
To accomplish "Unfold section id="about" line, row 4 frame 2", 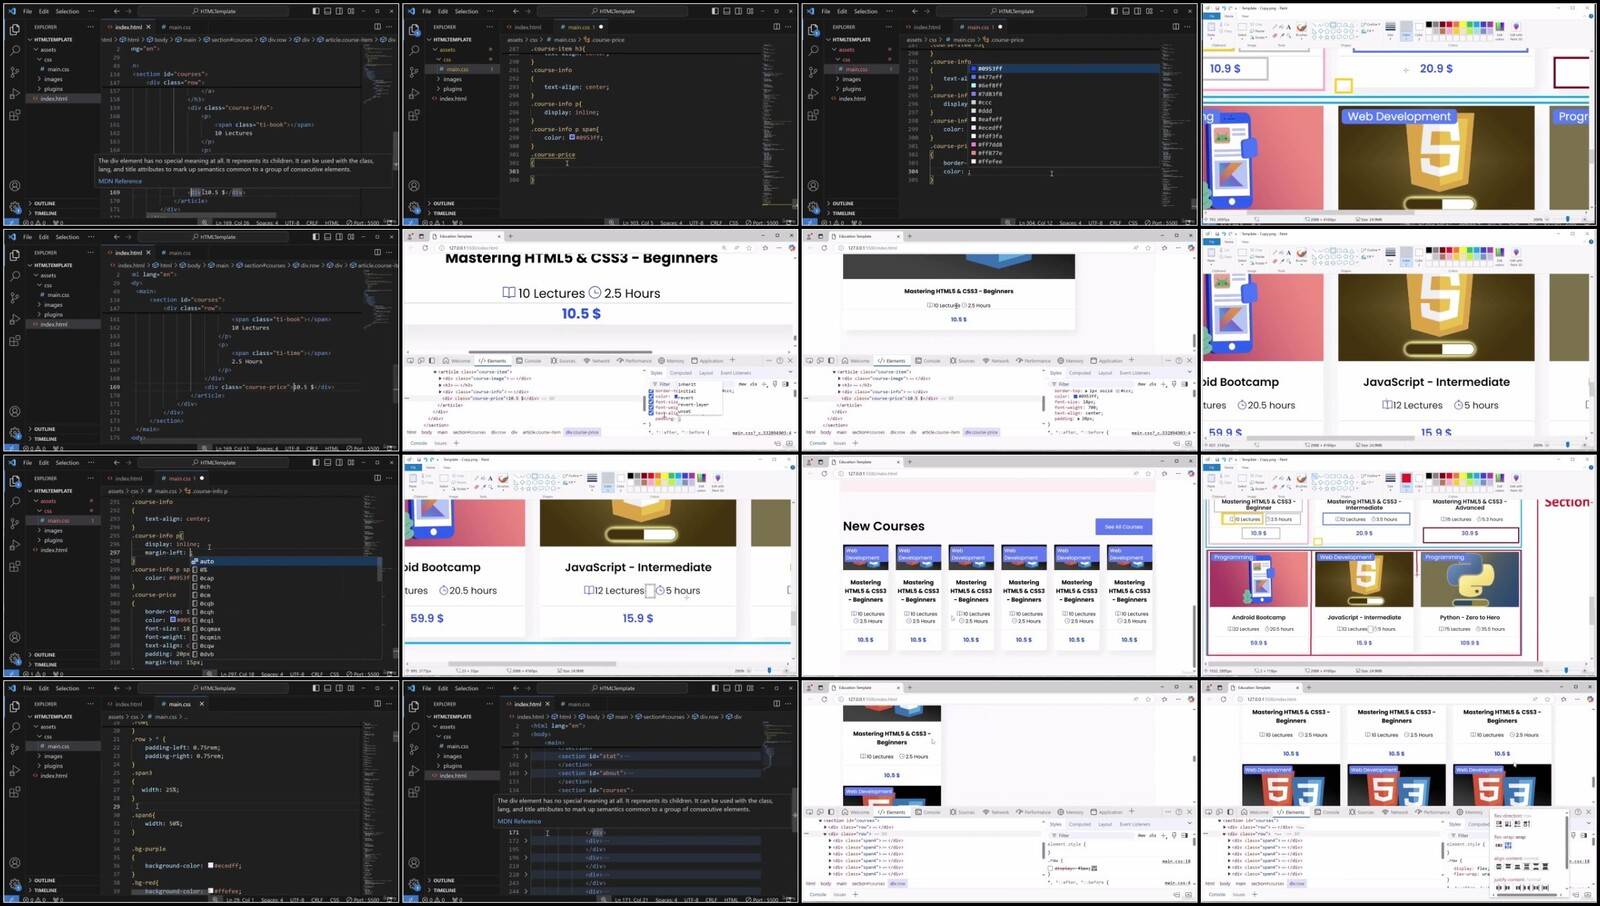I will pyautogui.click(x=526, y=773).
